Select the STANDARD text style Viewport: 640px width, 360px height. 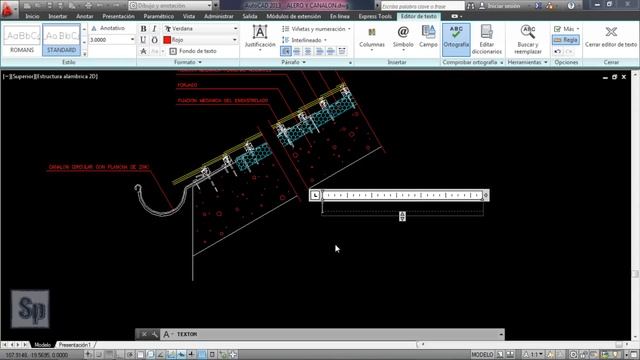(x=61, y=40)
